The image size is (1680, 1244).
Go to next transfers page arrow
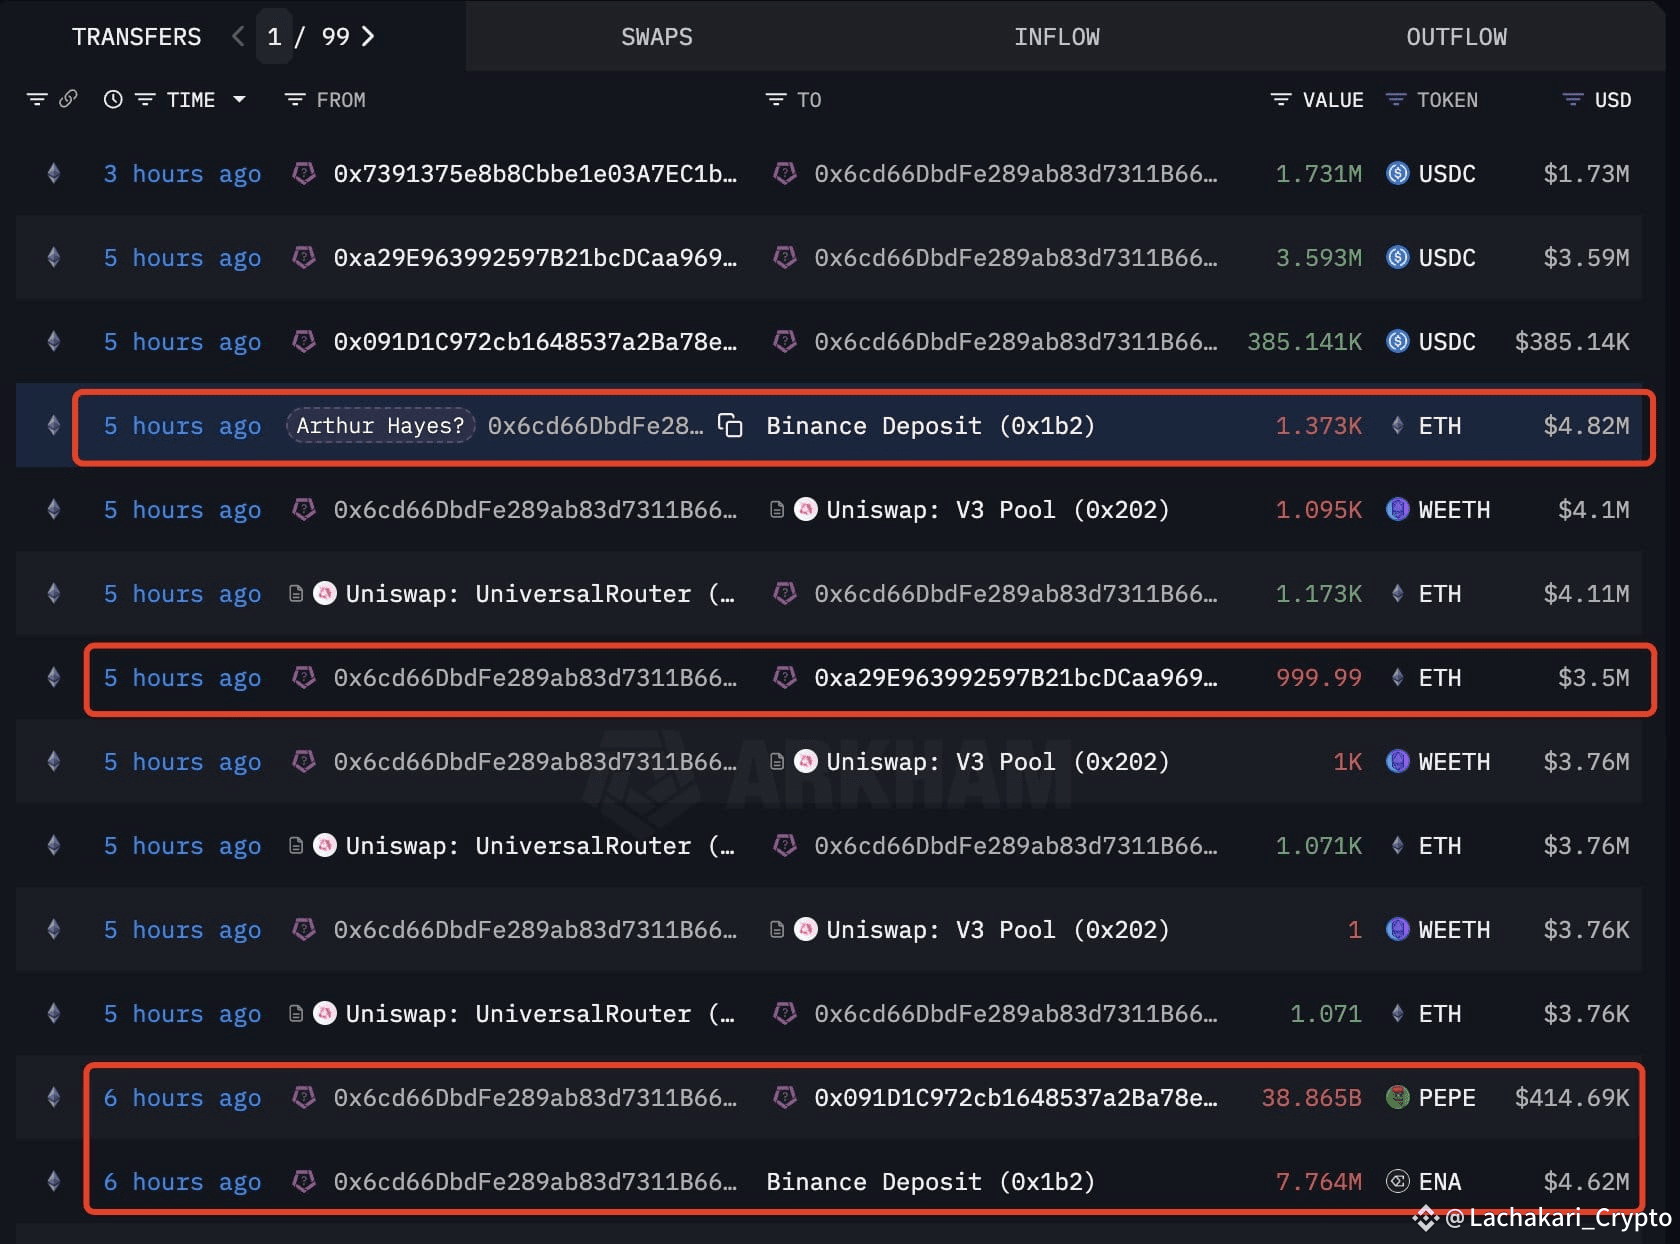[368, 37]
